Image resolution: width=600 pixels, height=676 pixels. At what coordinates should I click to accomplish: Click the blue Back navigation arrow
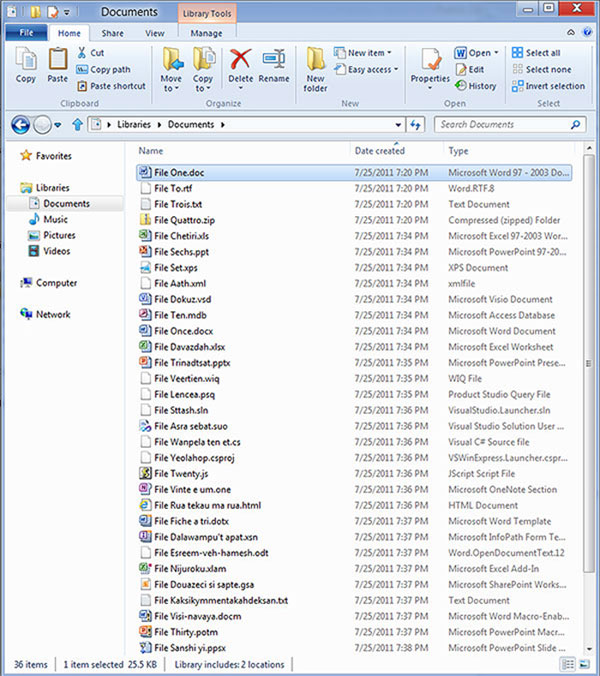(x=20, y=125)
